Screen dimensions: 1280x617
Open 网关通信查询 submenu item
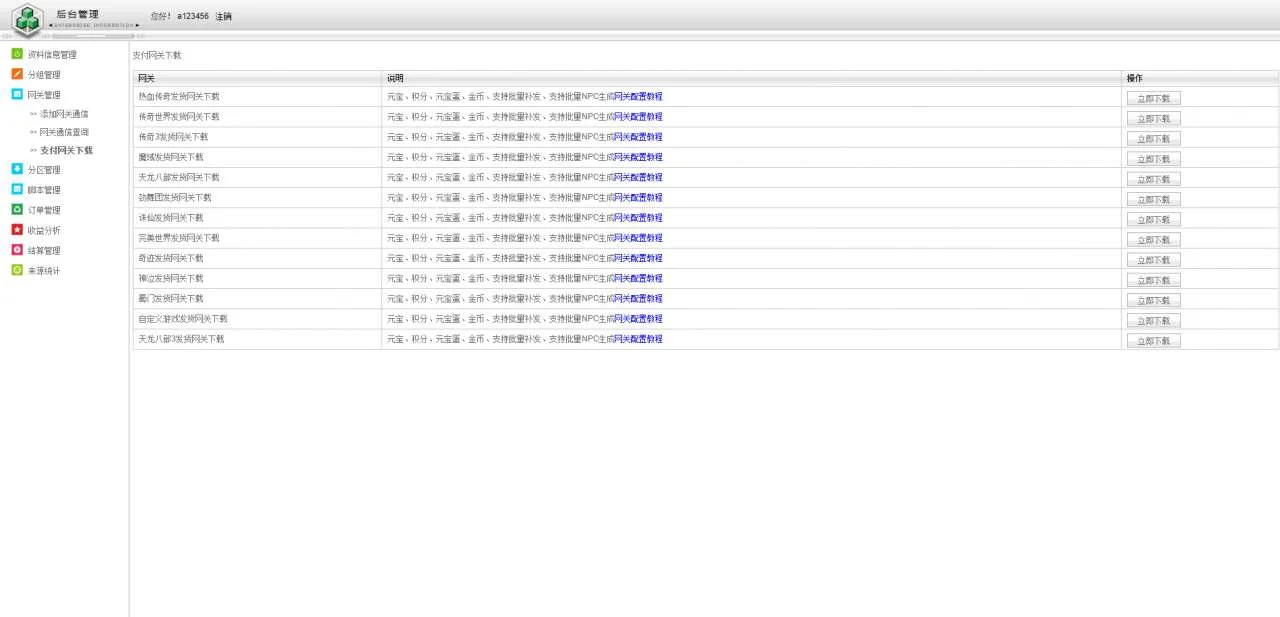64,132
